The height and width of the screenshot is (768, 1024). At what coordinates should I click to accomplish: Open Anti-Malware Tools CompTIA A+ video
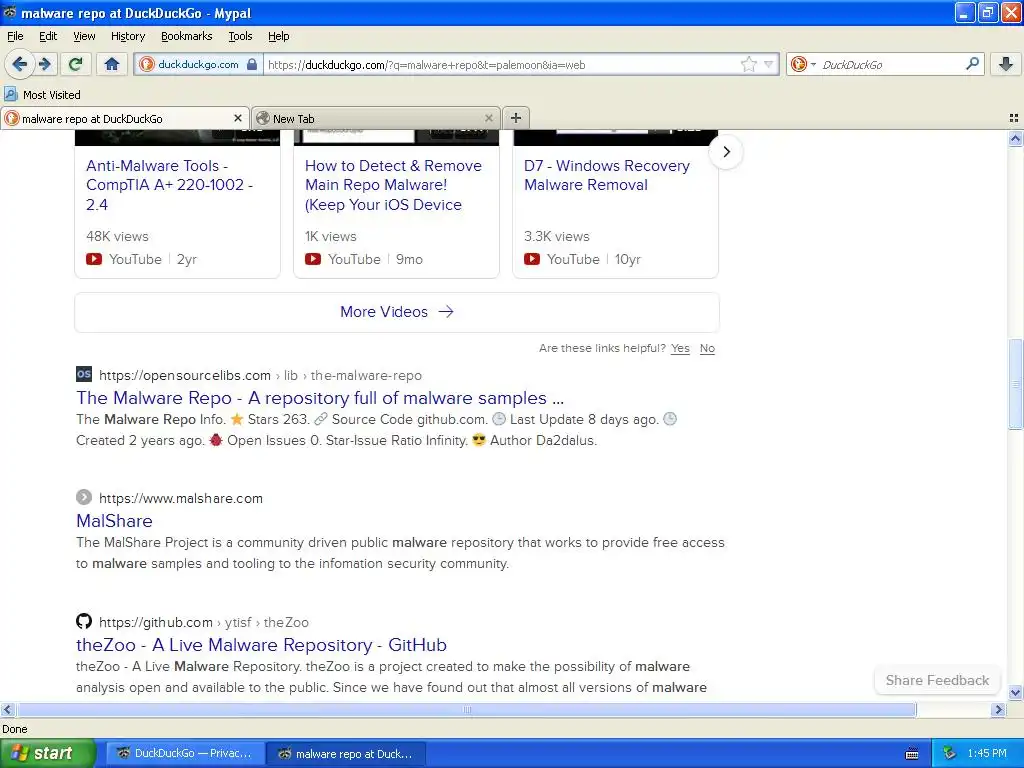pyautogui.click(x=169, y=185)
